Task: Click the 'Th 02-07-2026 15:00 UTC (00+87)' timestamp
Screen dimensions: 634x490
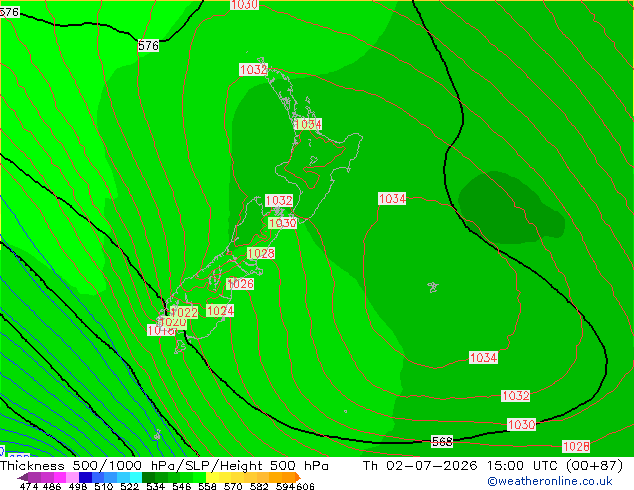Action: coord(492,466)
